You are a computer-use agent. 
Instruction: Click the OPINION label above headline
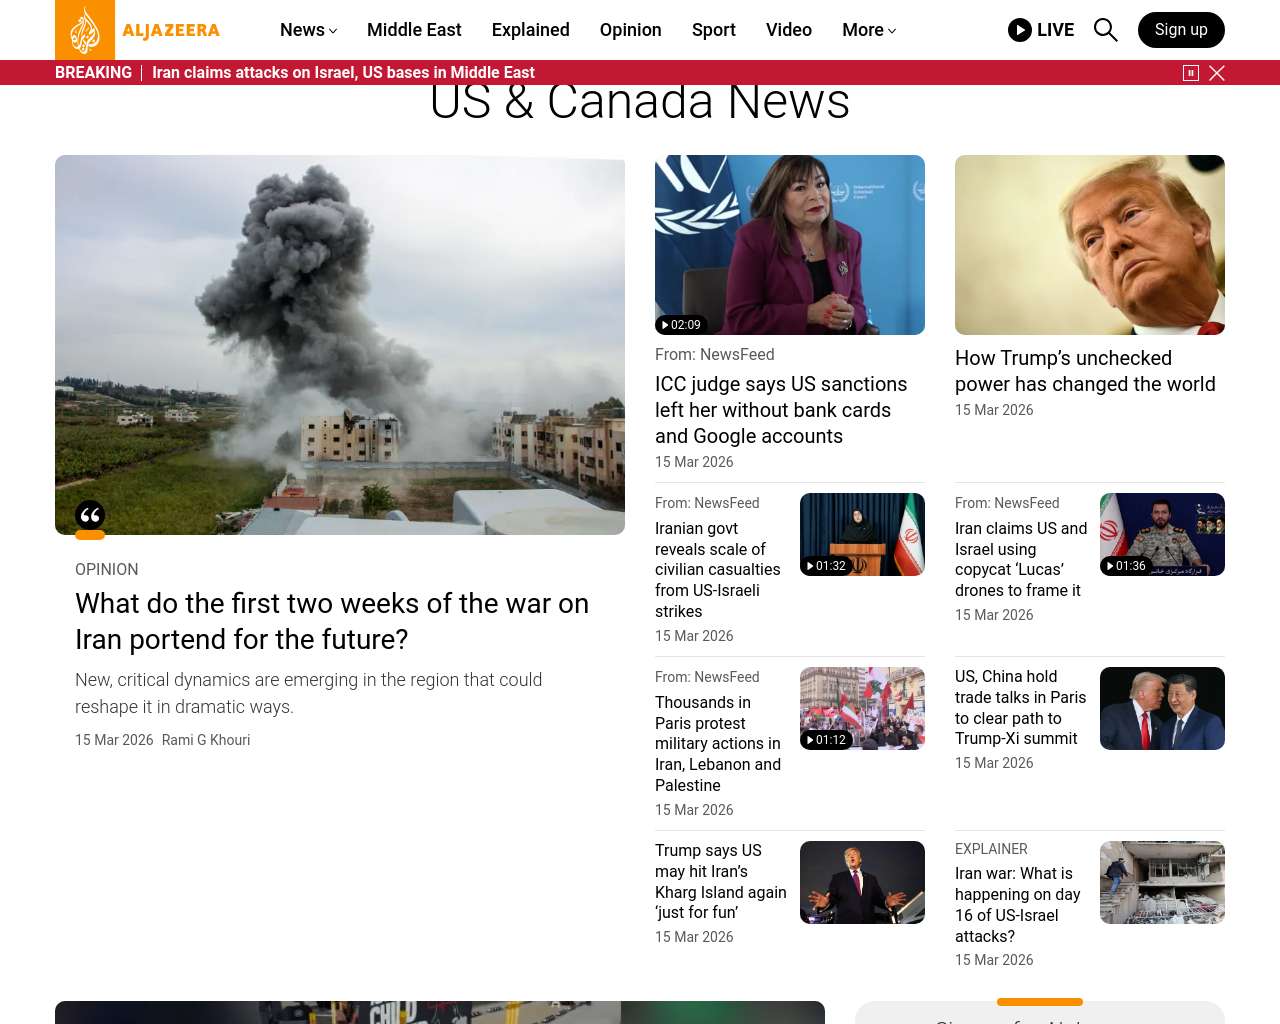coord(107,570)
